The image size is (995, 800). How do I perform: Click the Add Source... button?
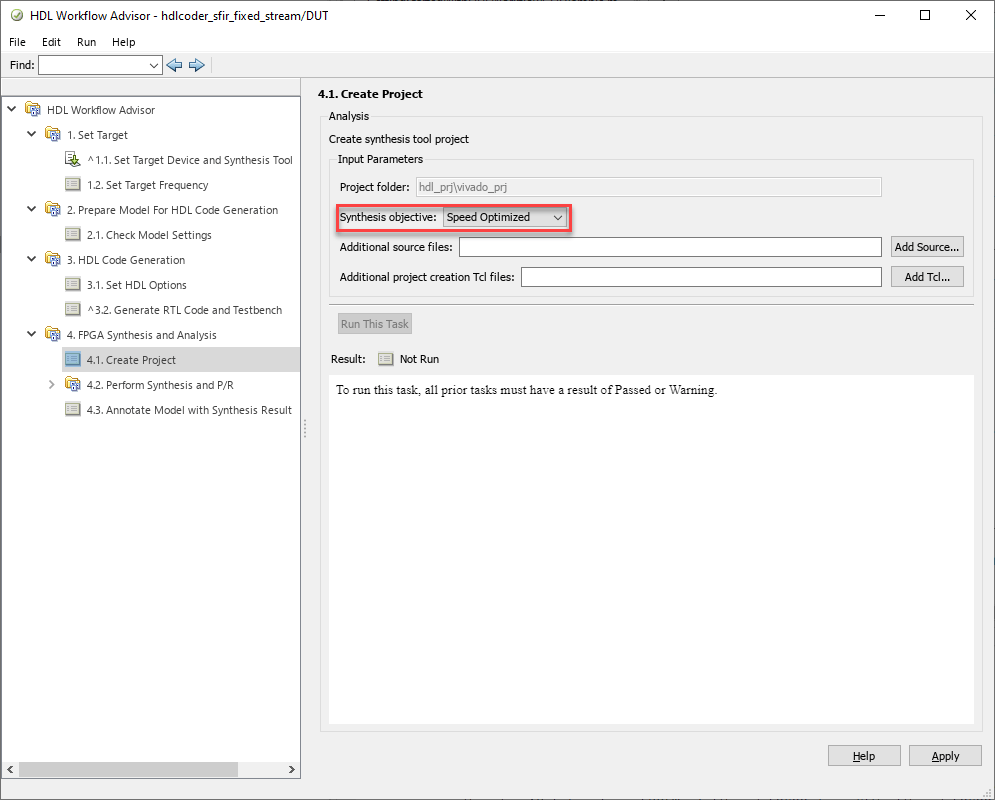(927, 247)
